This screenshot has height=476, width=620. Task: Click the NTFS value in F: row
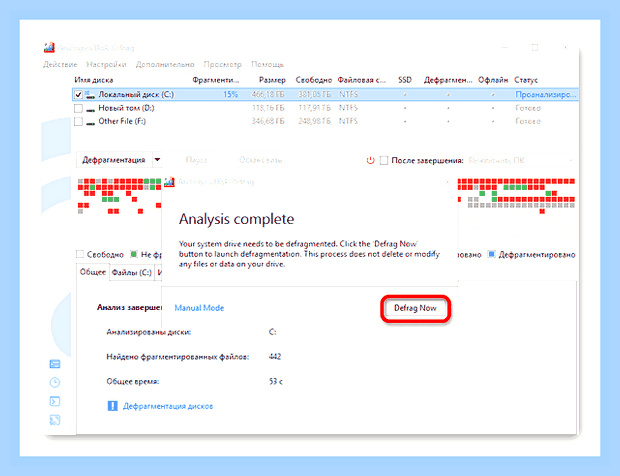(348, 121)
